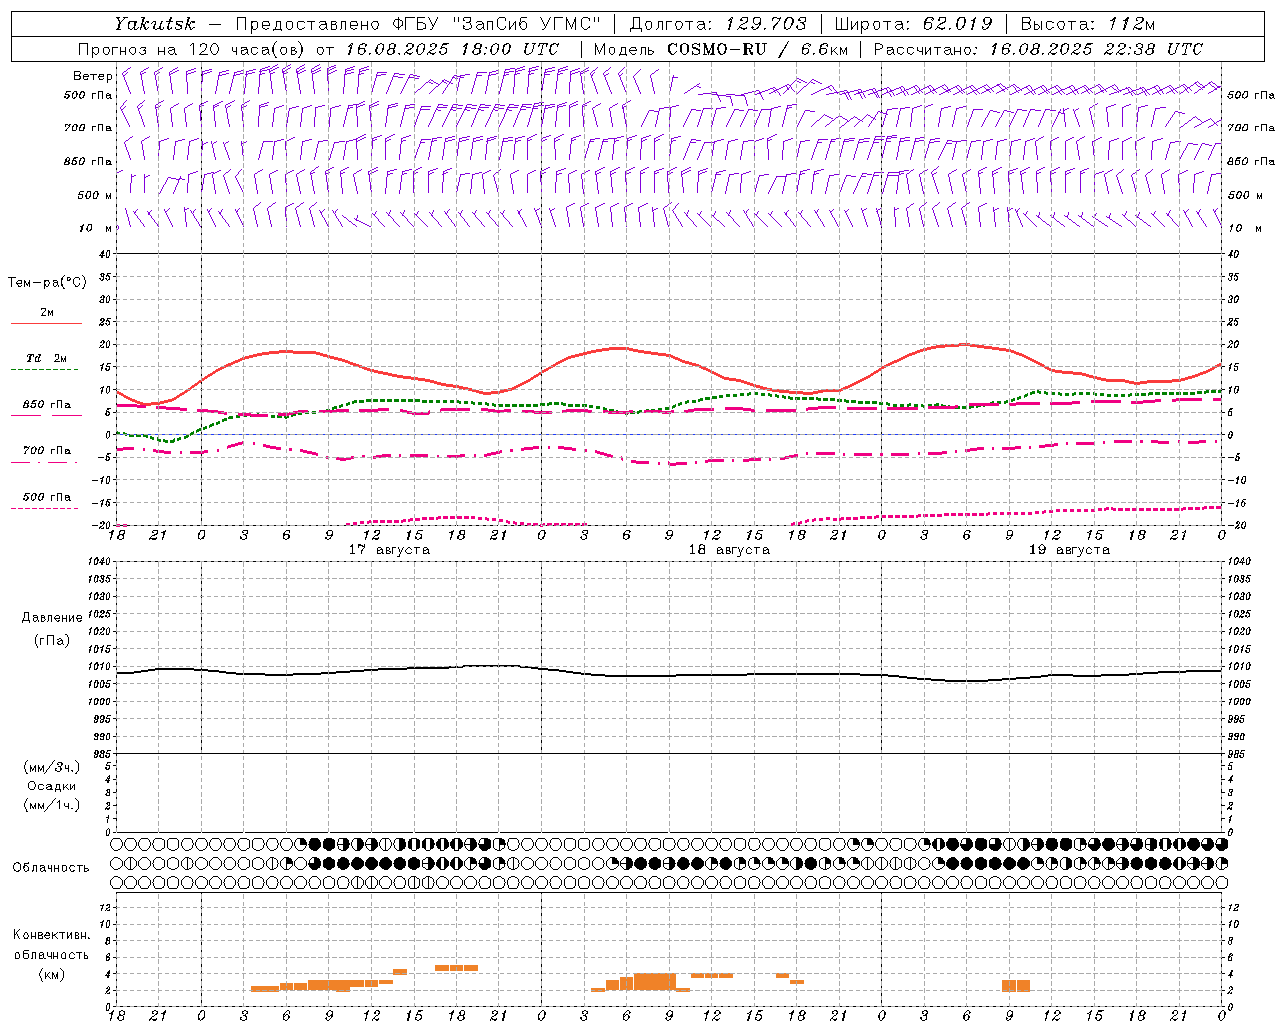
Task: Click the 18 августа date label
Action: [729, 550]
